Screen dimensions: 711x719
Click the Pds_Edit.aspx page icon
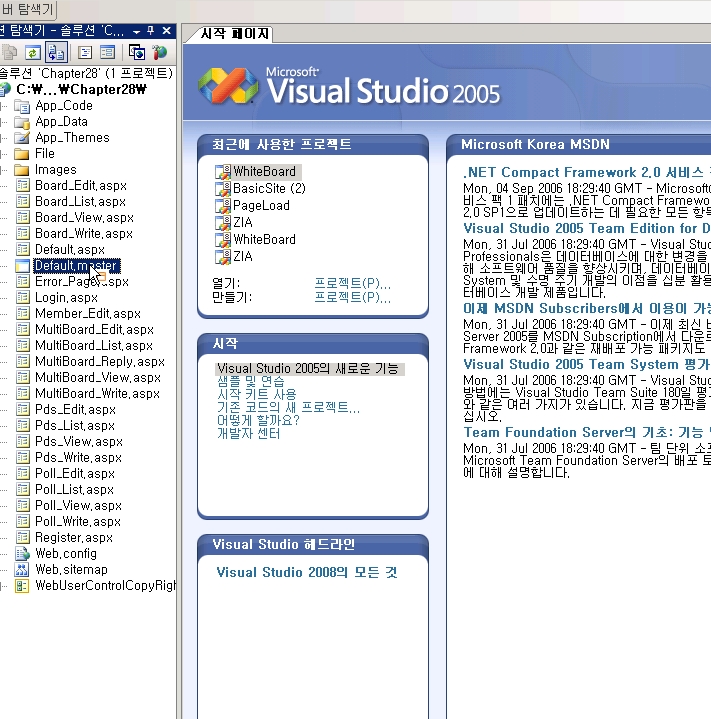[x=22, y=409]
